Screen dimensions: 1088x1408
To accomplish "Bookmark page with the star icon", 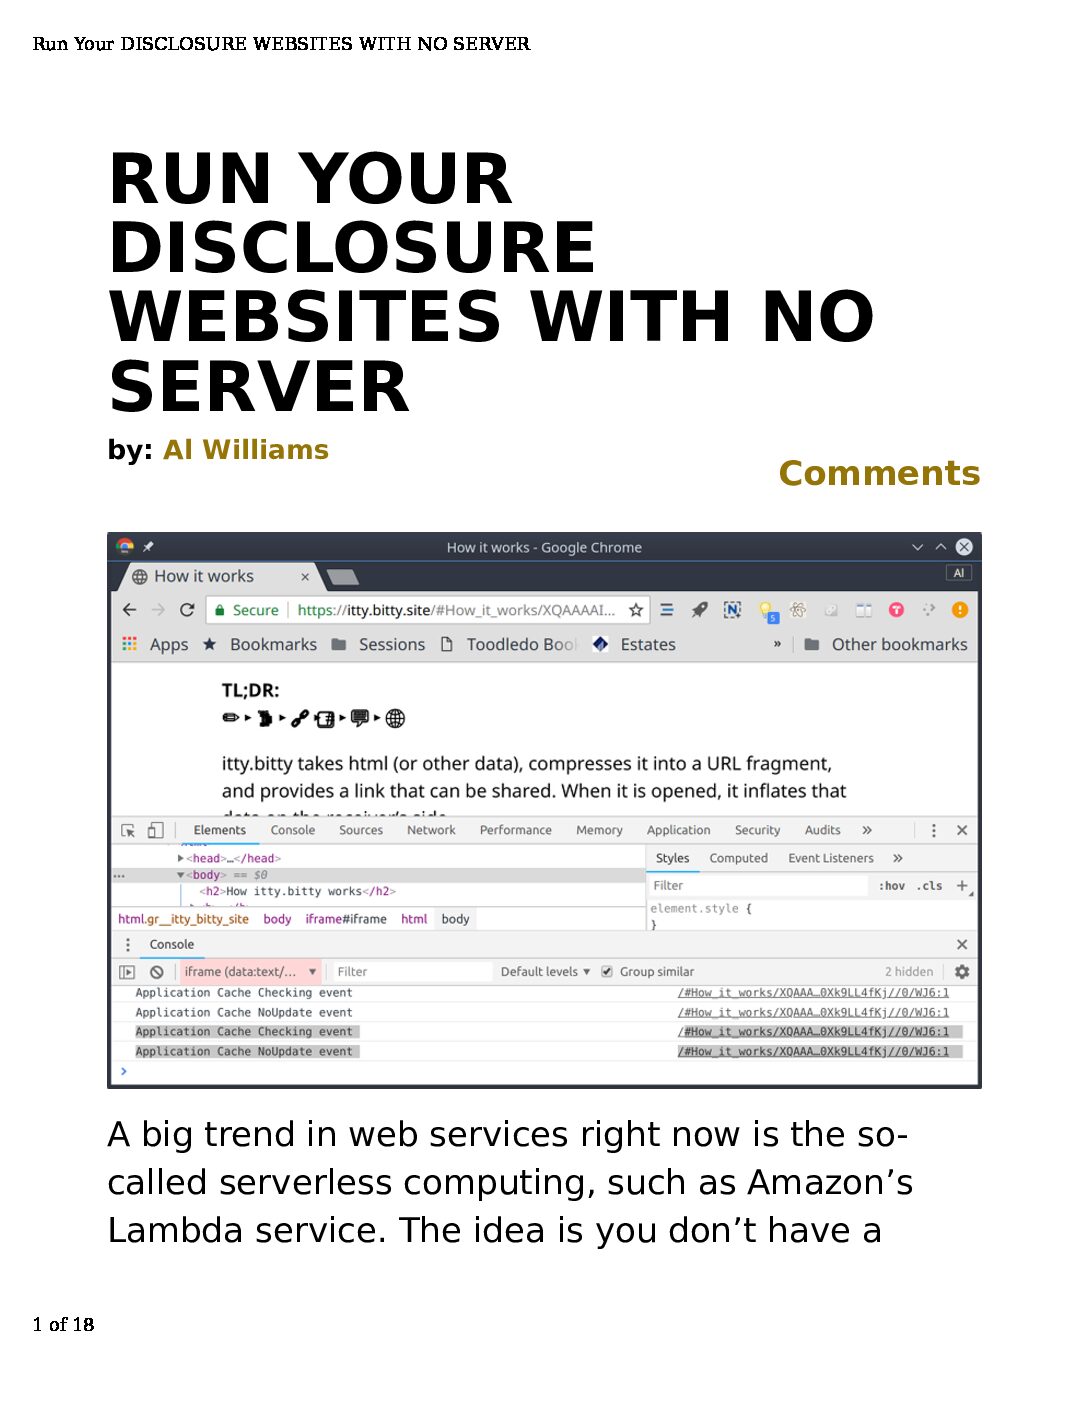I will (x=636, y=610).
